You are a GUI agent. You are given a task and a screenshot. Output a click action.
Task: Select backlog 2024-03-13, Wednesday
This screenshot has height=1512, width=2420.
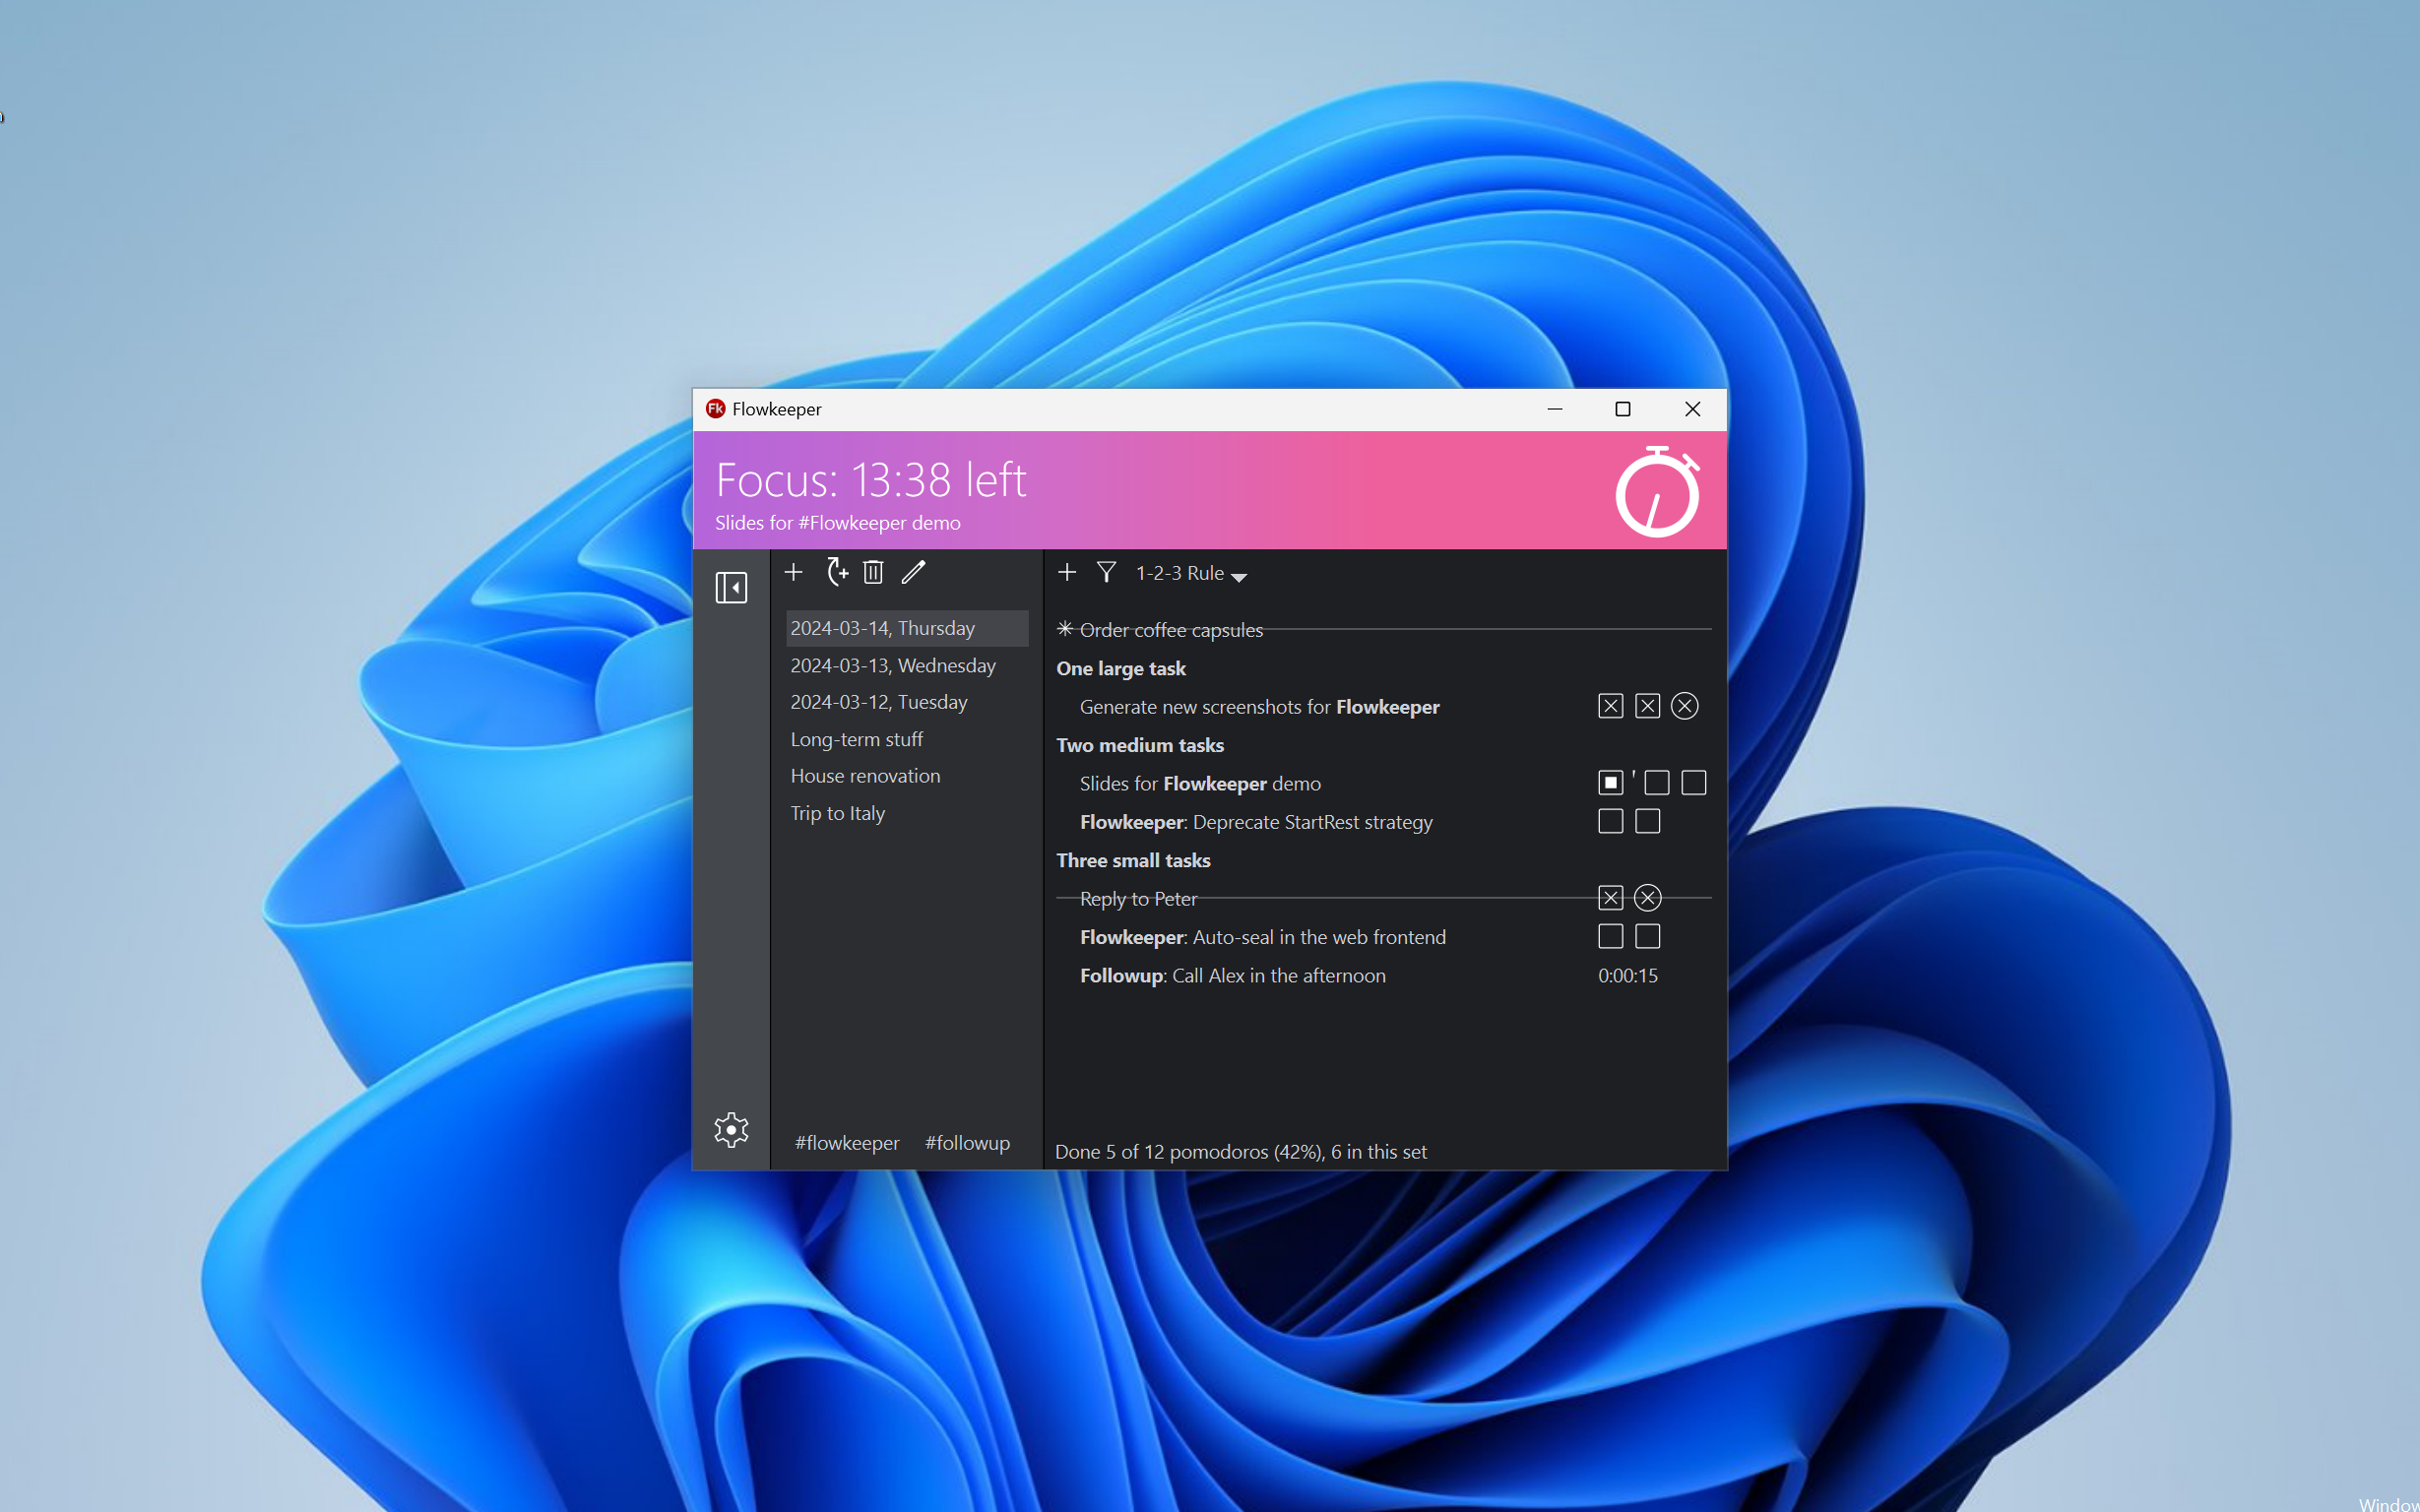907,665
